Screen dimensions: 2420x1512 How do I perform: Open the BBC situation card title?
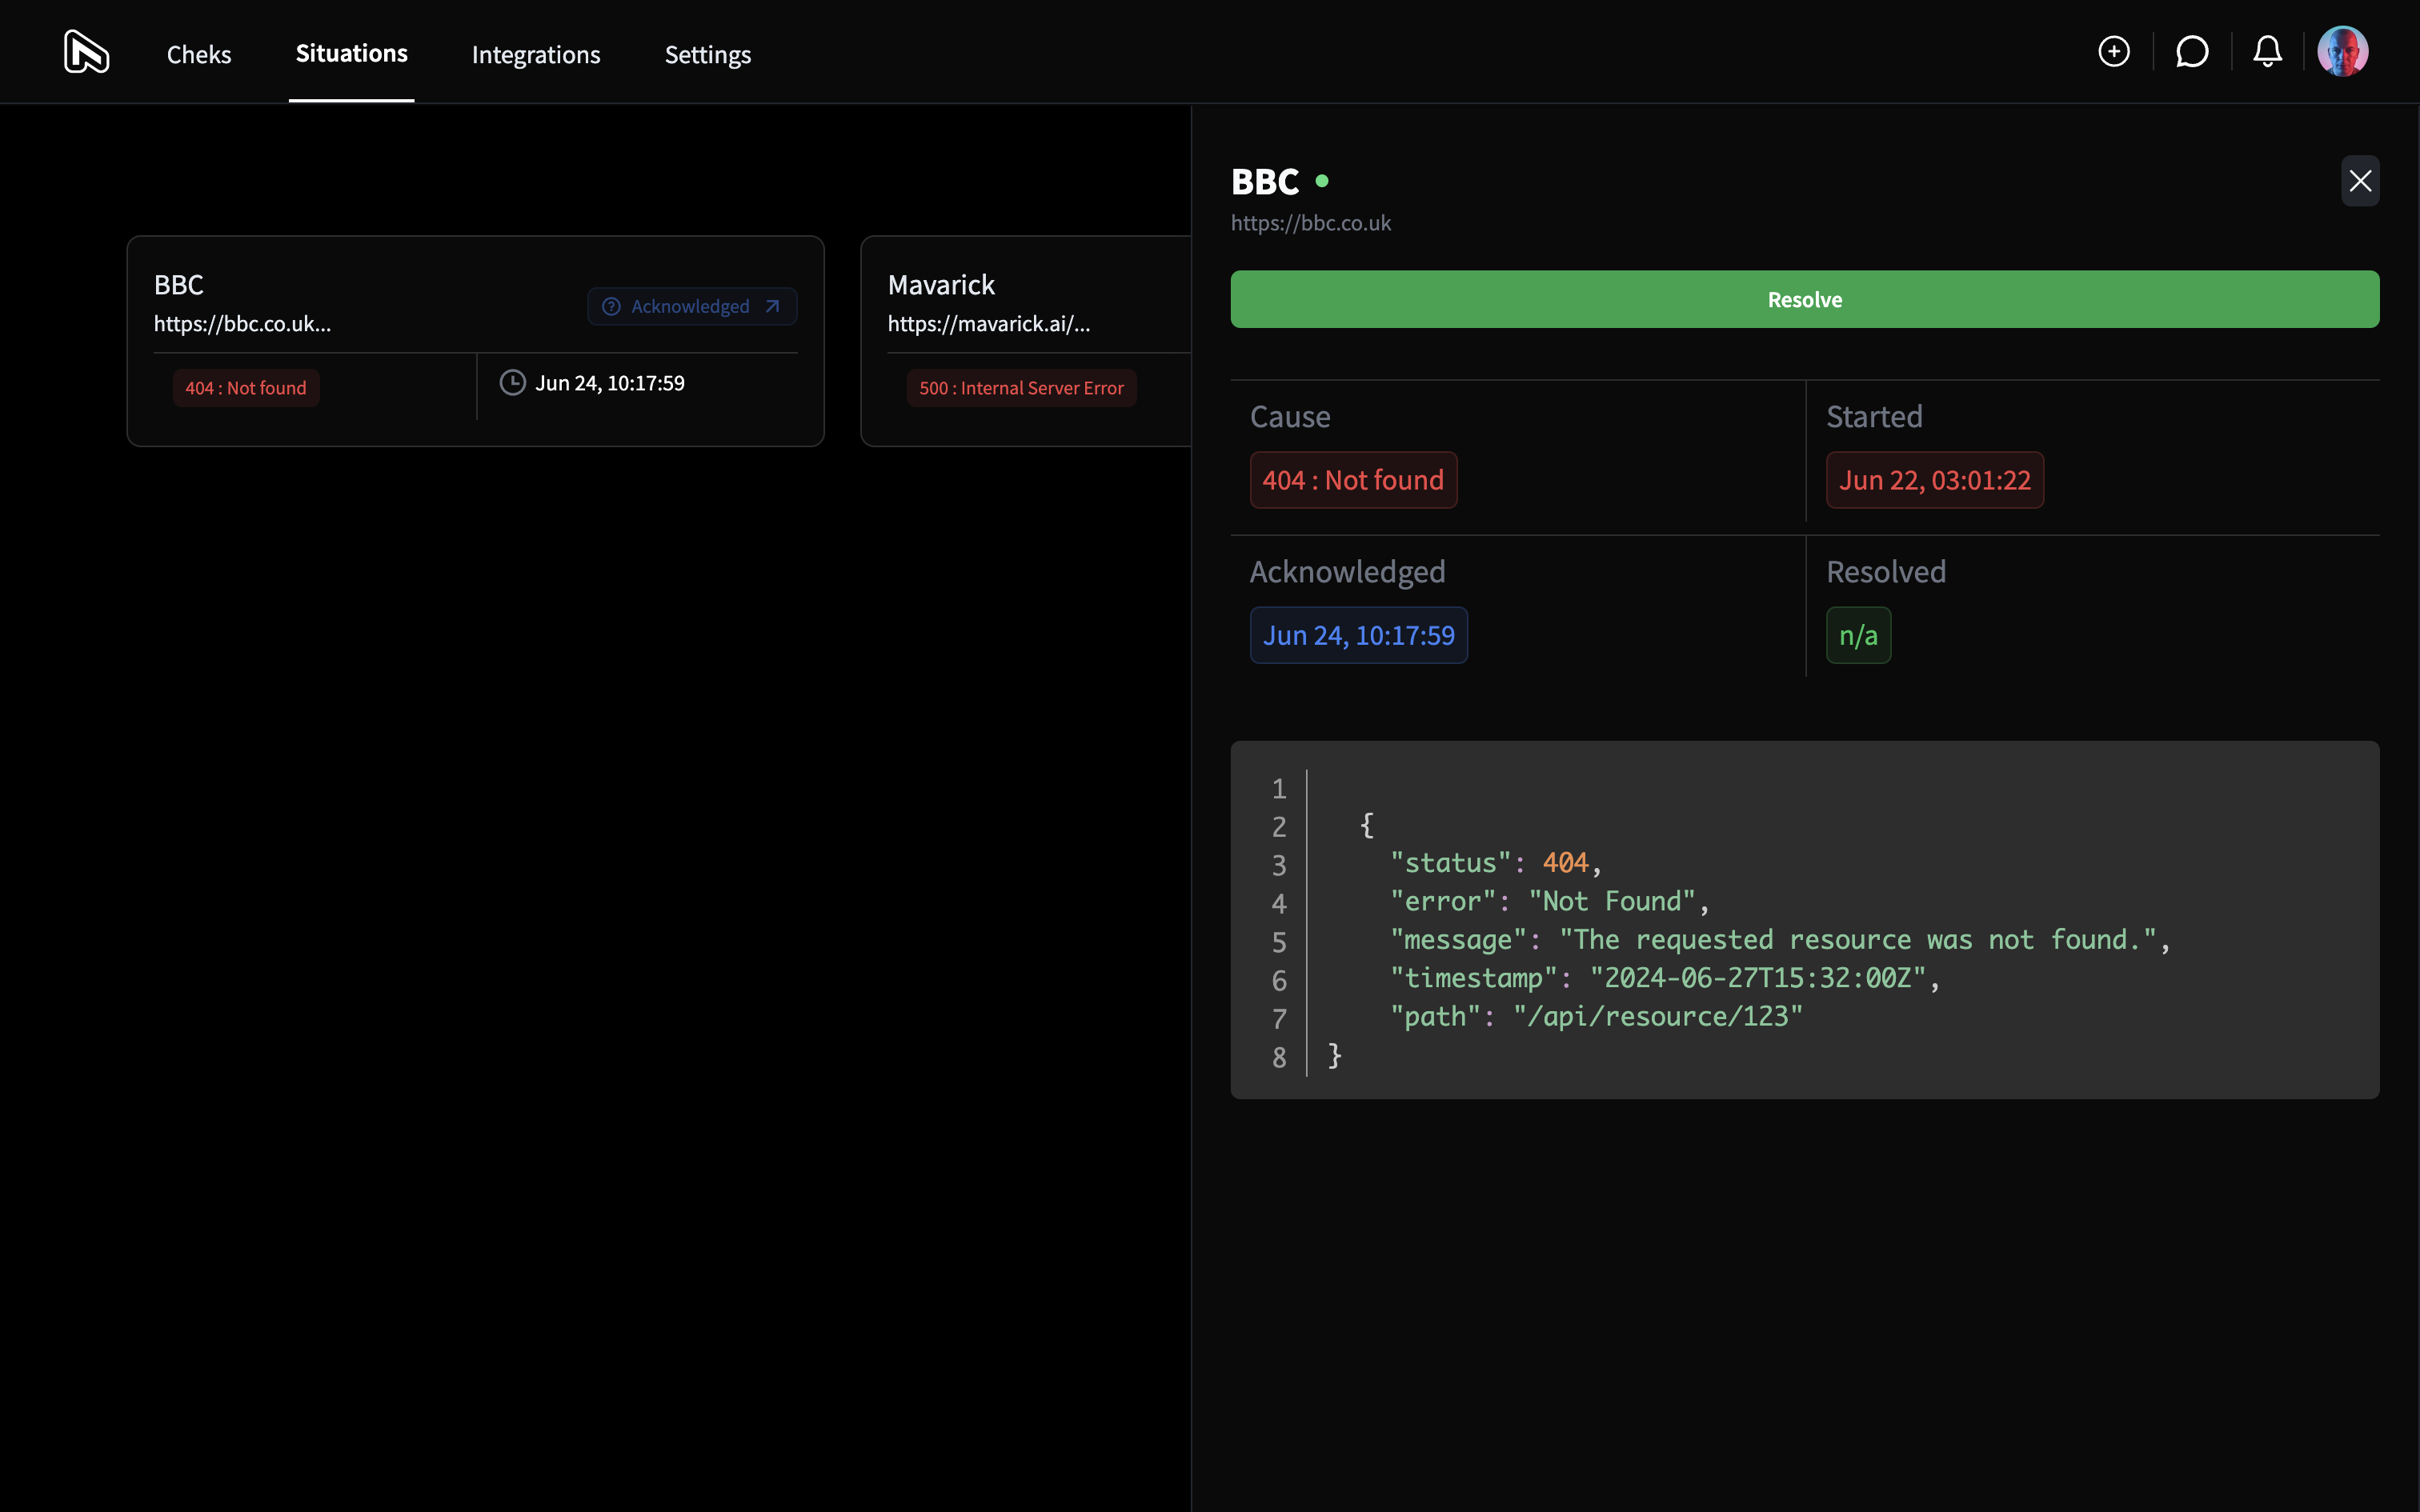(x=179, y=285)
